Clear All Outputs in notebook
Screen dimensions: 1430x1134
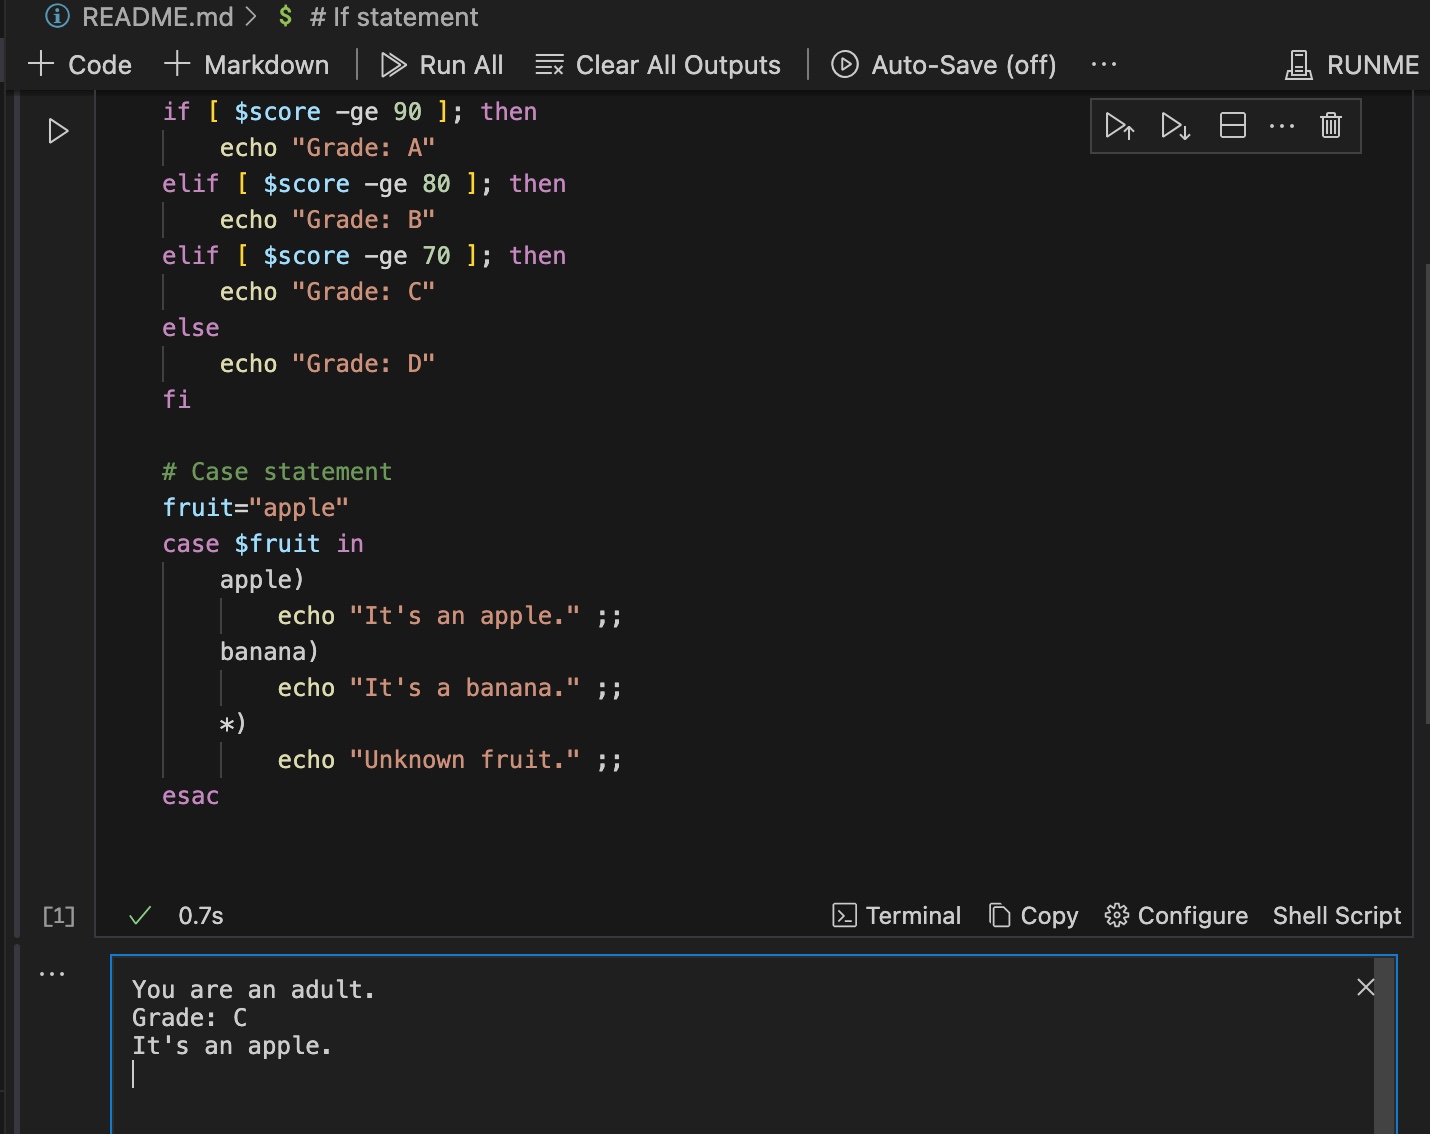[x=658, y=65]
